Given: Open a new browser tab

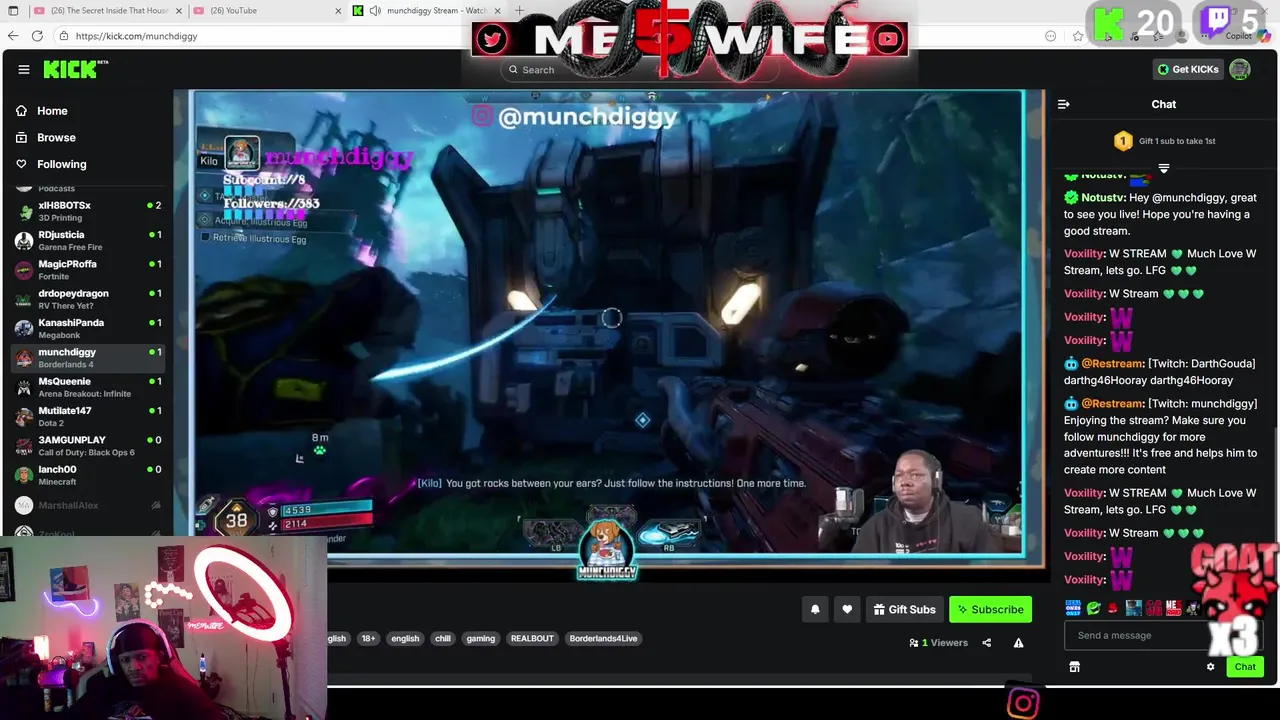Looking at the screenshot, I should click(x=519, y=10).
